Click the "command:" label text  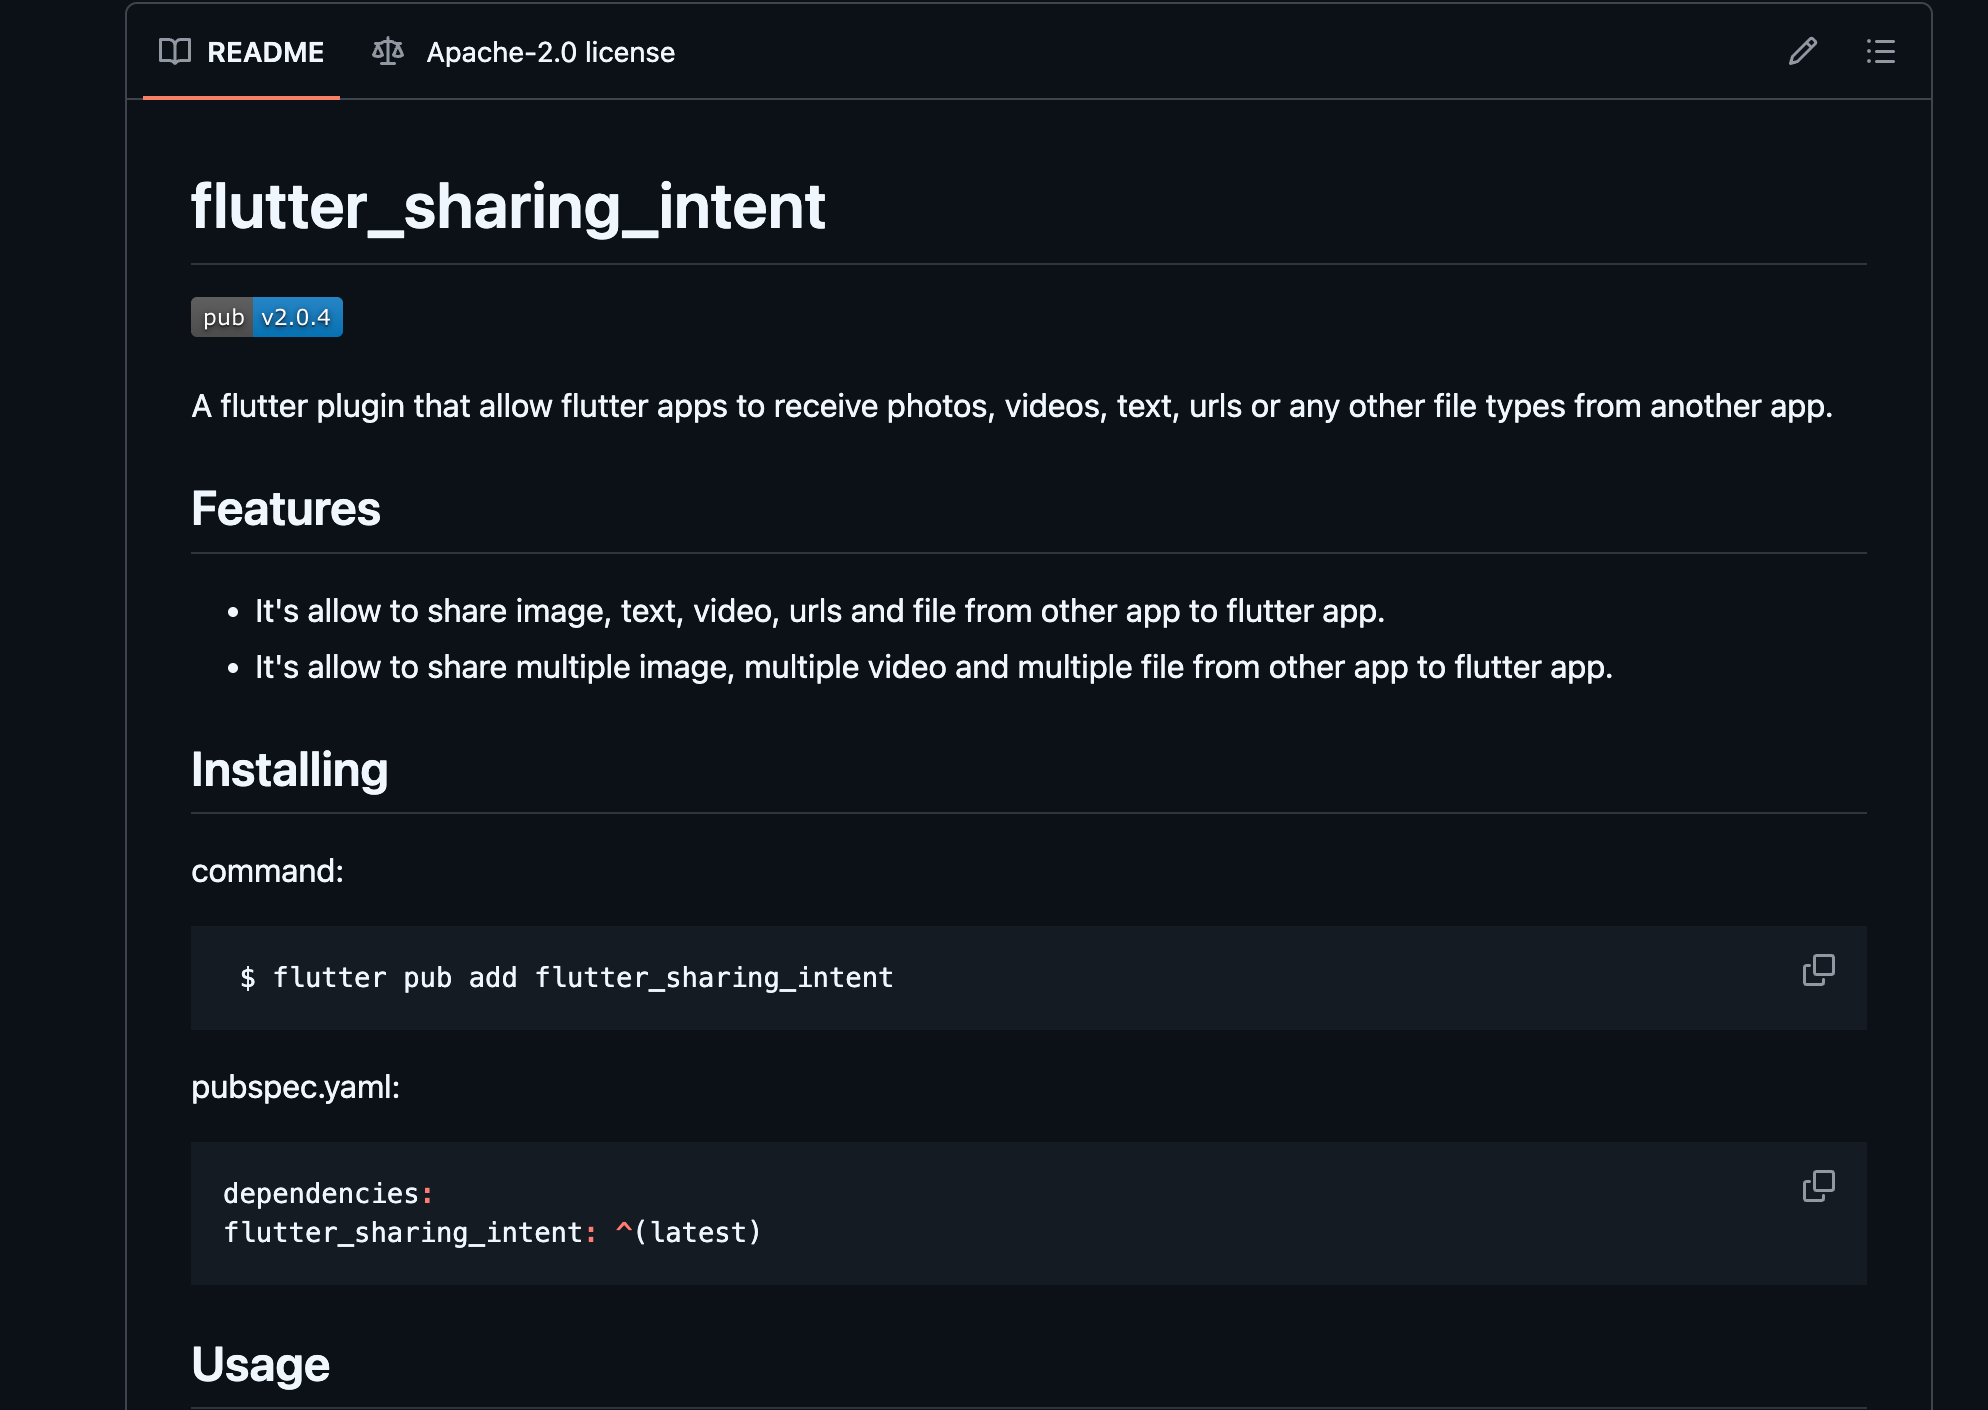267,871
